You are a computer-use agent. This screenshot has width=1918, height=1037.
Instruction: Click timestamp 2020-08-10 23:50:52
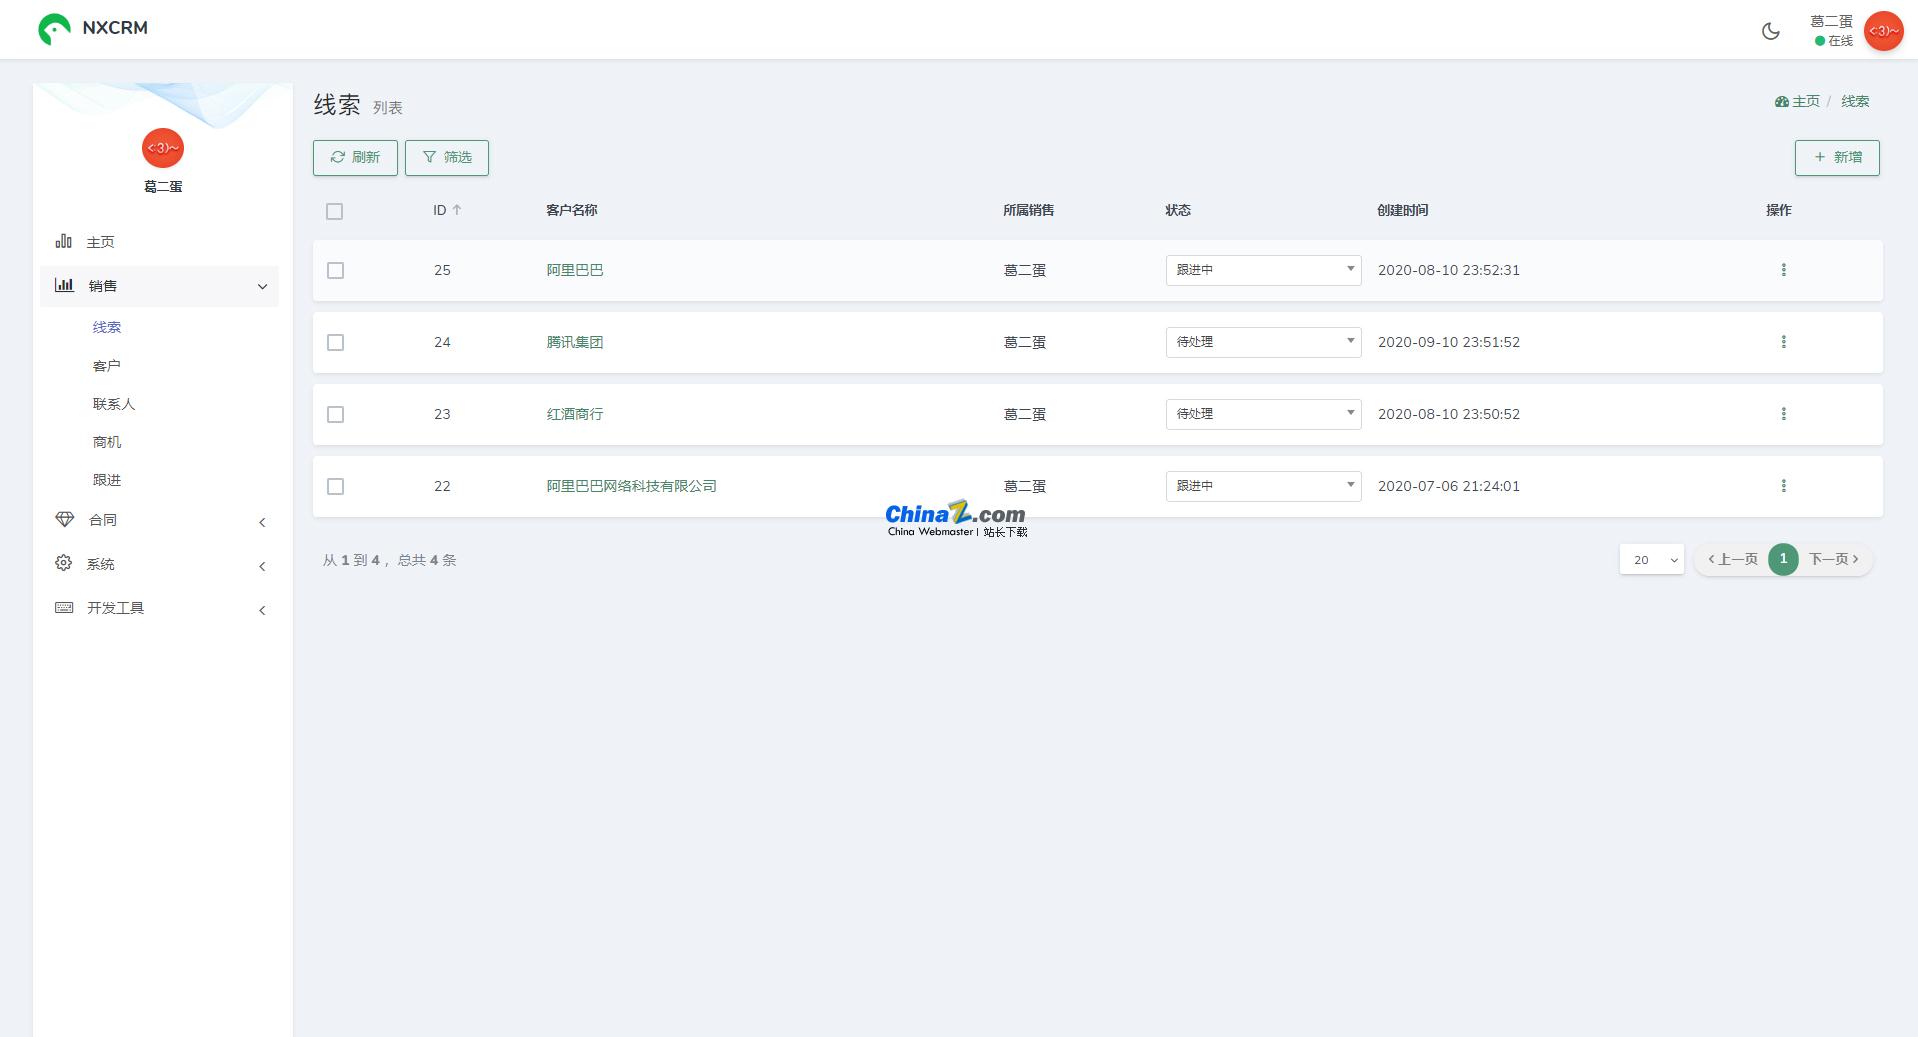(x=1449, y=414)
